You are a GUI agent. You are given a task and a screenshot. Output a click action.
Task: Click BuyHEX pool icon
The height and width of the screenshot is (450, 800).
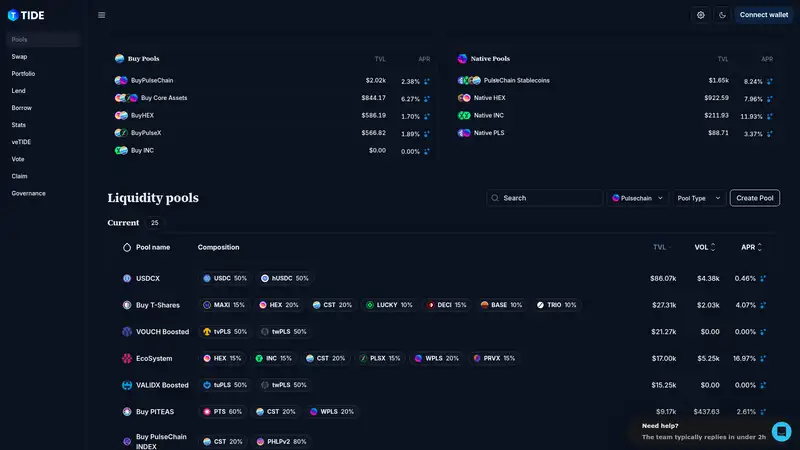(121, 115)
